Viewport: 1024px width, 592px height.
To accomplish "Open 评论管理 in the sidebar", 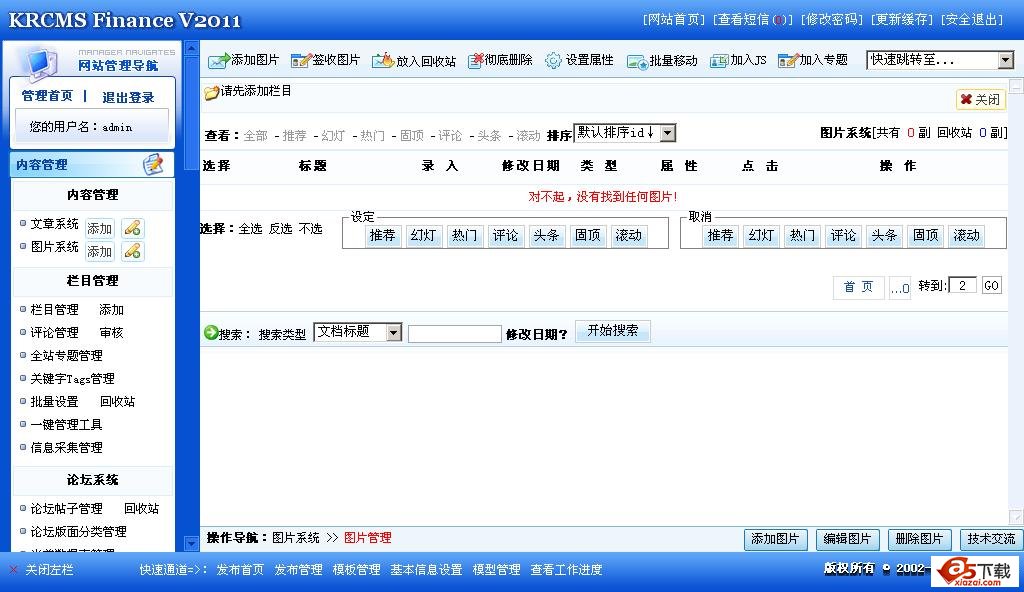I will coord(54,333).
